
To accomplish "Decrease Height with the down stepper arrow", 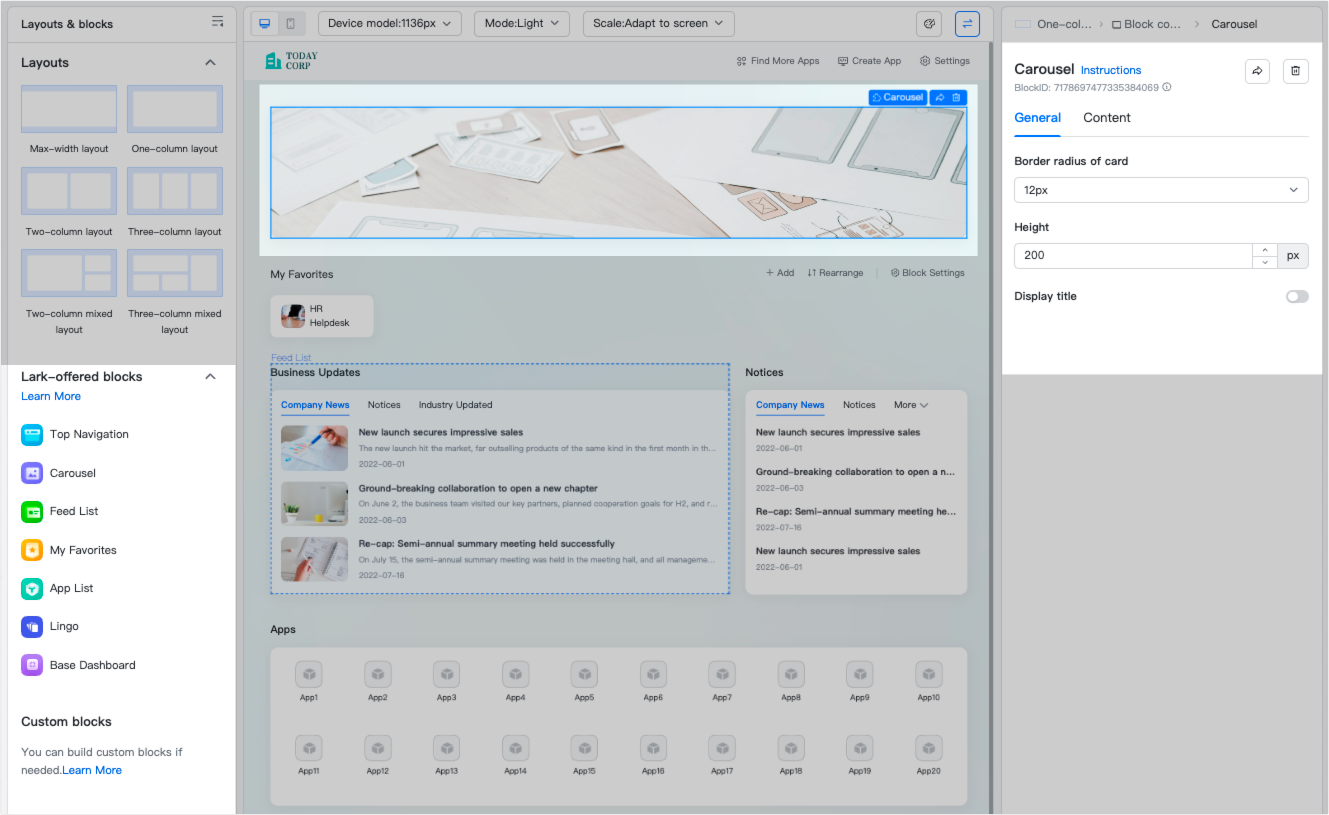I will pos(1265,262).
